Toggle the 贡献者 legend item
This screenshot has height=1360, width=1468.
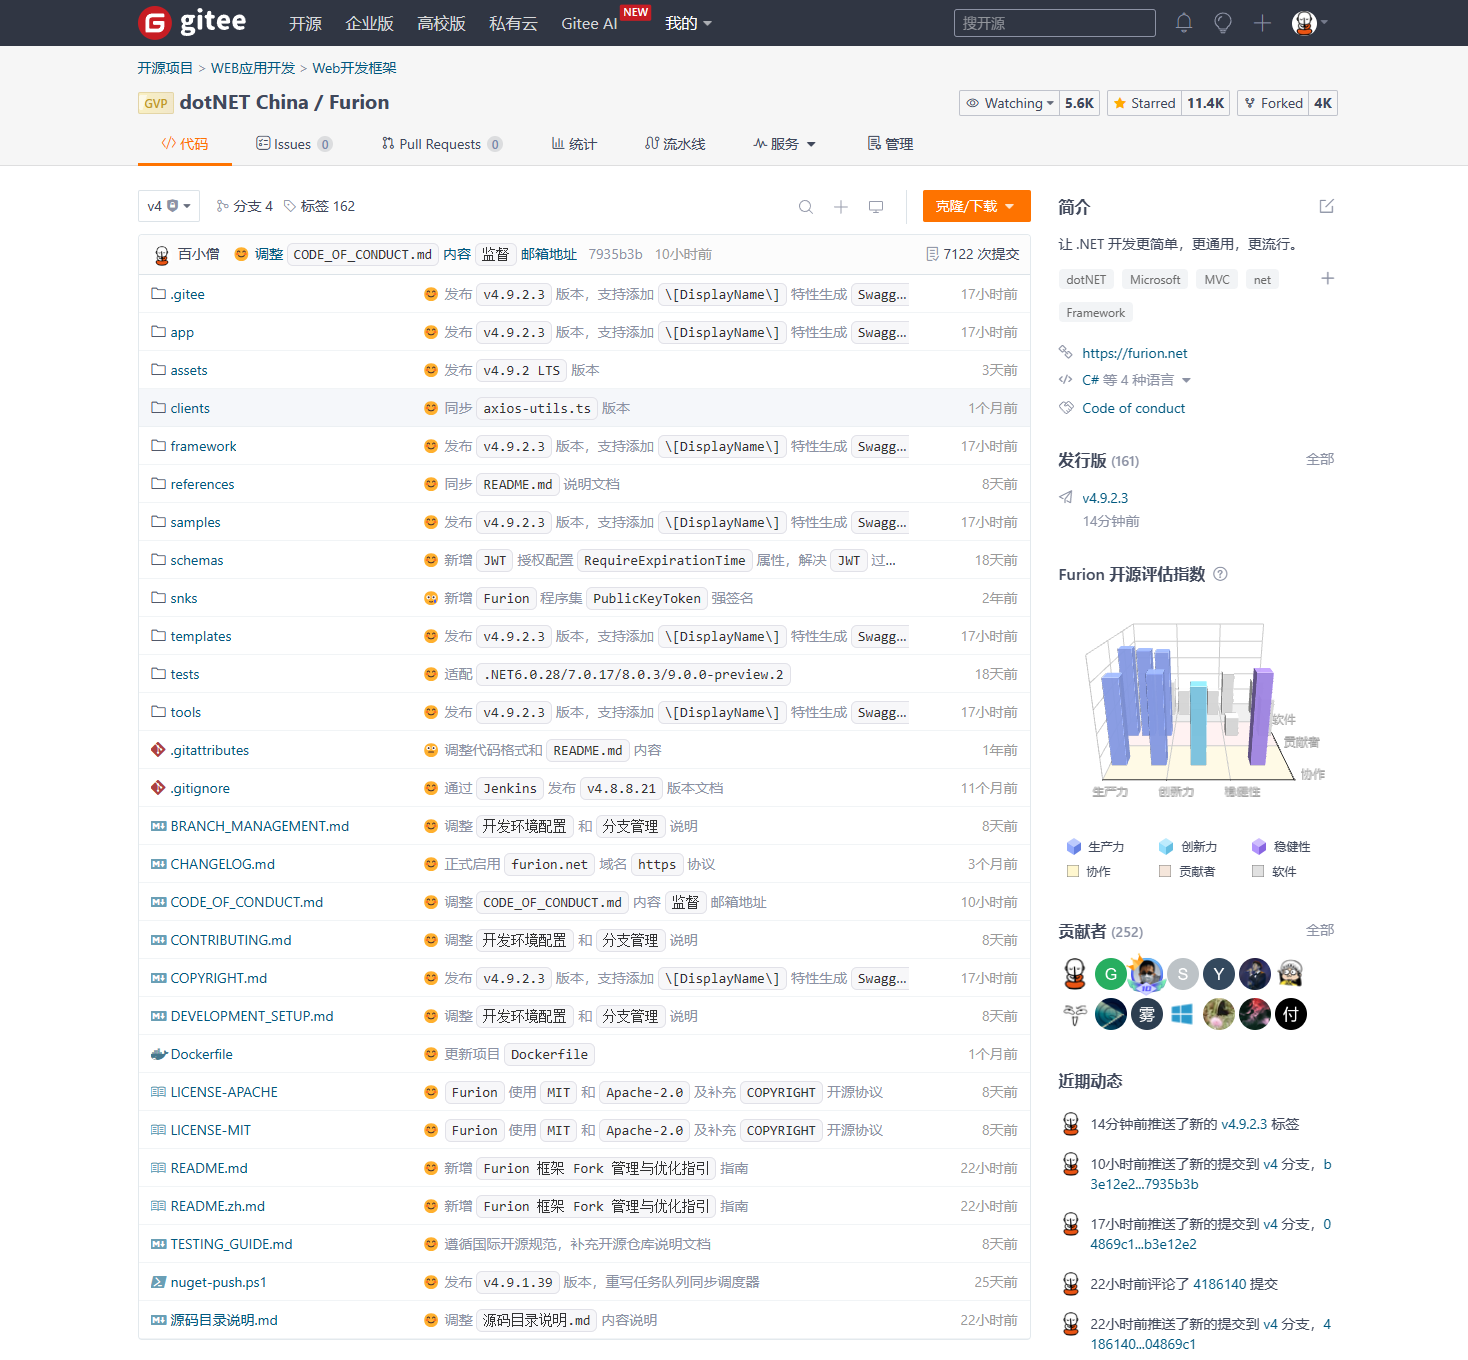(x=1187, y=871)
